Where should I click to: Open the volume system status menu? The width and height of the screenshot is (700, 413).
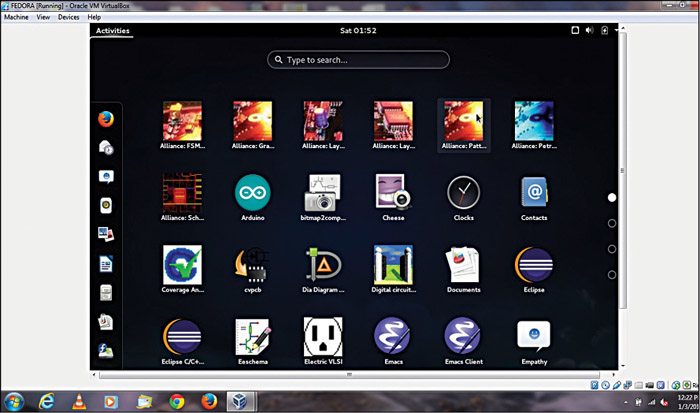pyautogui.click(x=588, y=31)
